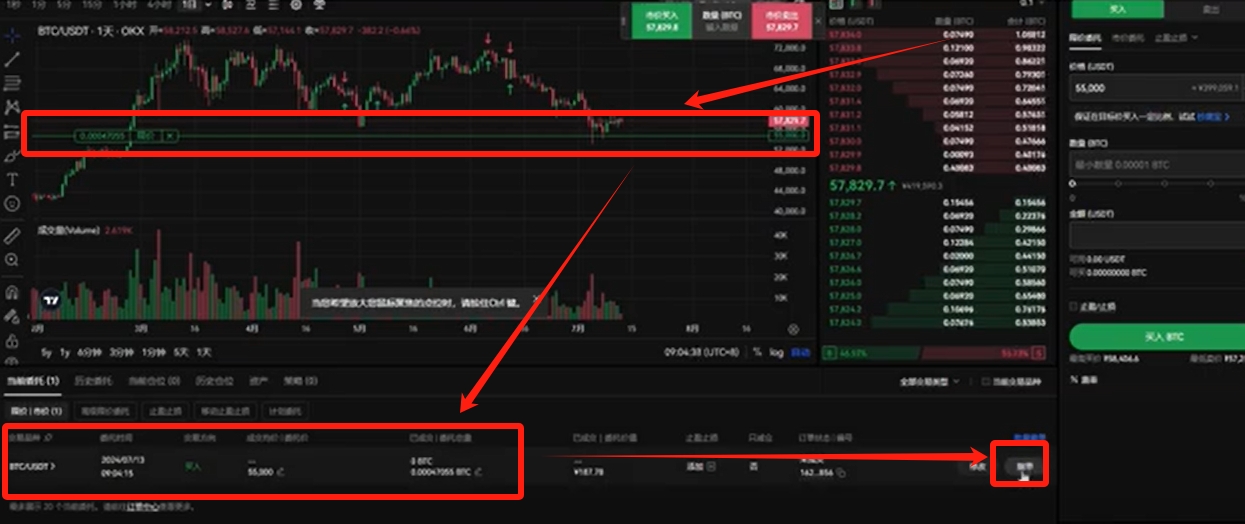This screenshot has height=524, width=1245.
Task: Activate the chart zoom-in magnifier tool
Action: (12, 260)
